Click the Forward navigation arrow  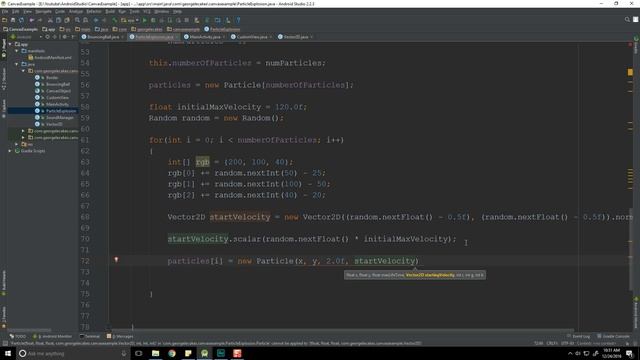[x=104, y=20]
